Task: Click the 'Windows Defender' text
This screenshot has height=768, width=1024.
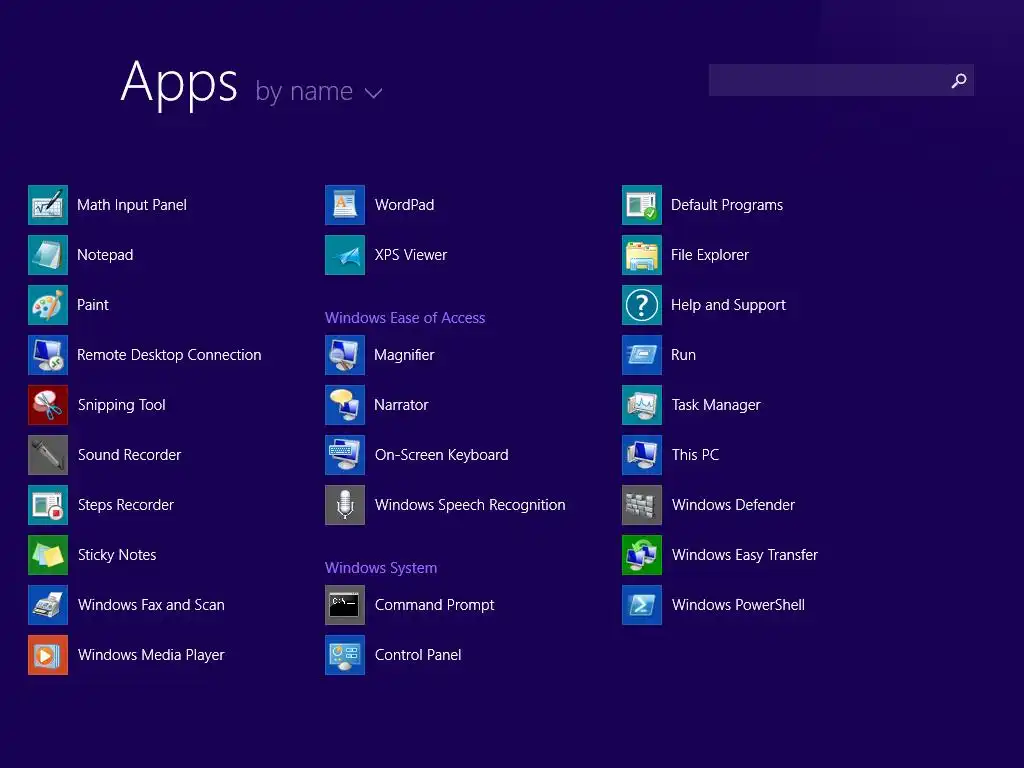Action: (733, 505)
